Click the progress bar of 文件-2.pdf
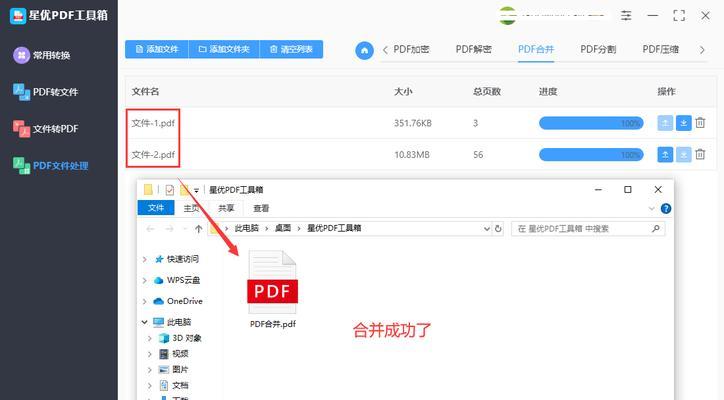 point(591,155)
